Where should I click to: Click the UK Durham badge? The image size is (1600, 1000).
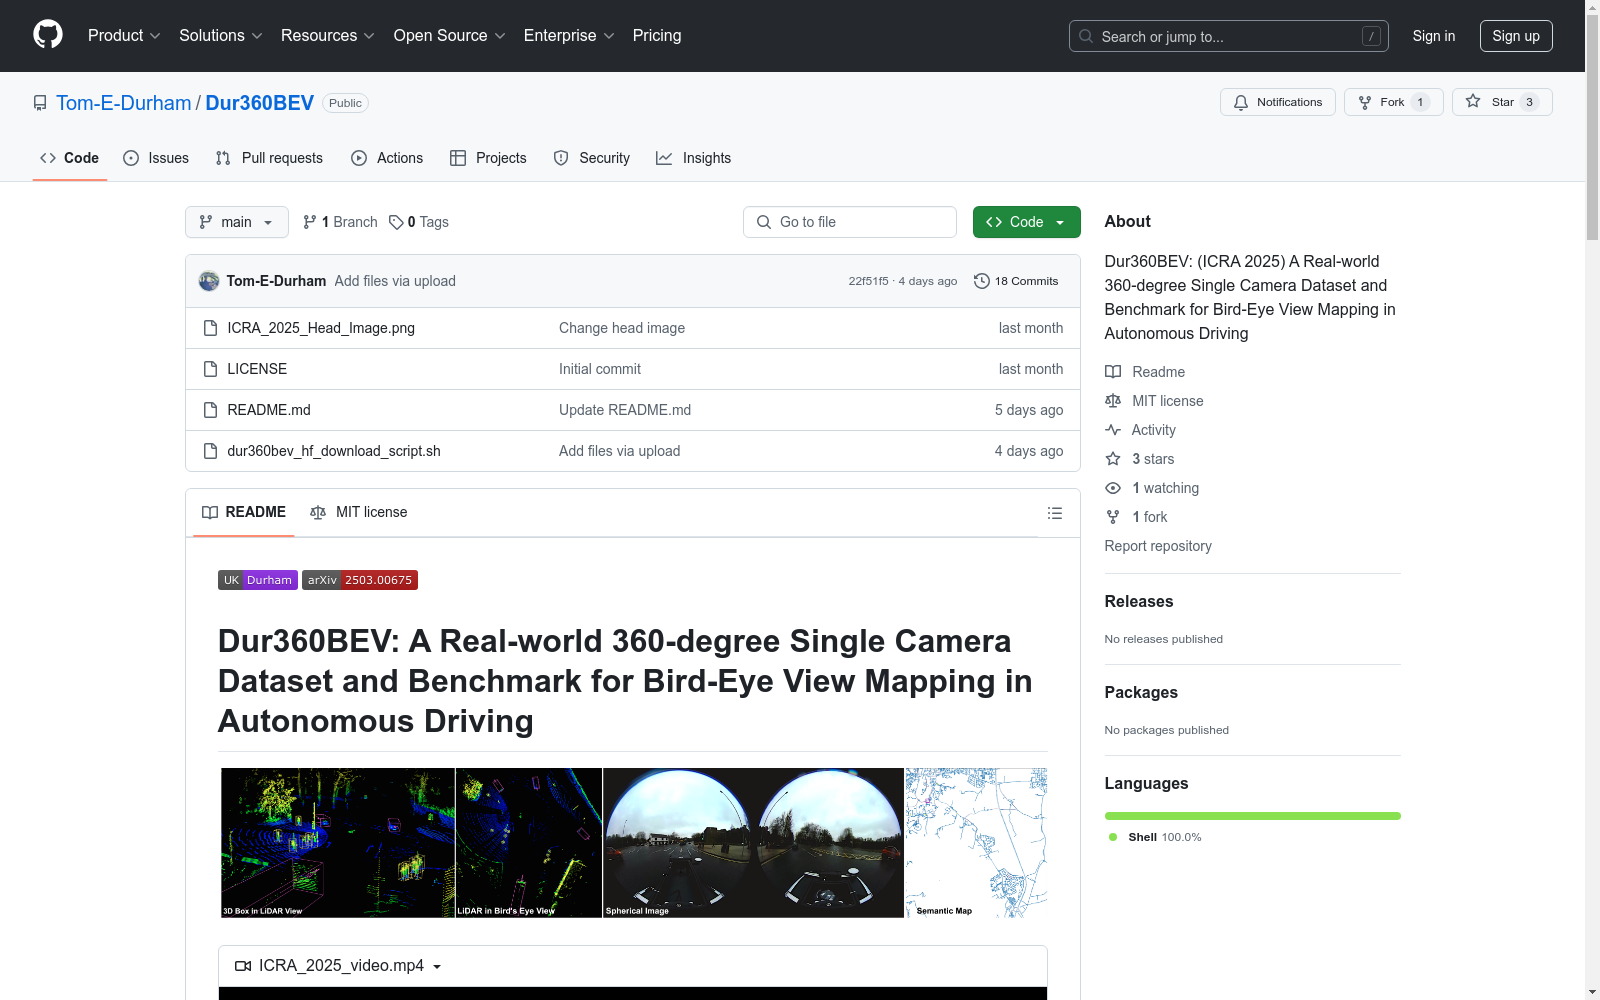pyautogui.click(x=258, y=580)
